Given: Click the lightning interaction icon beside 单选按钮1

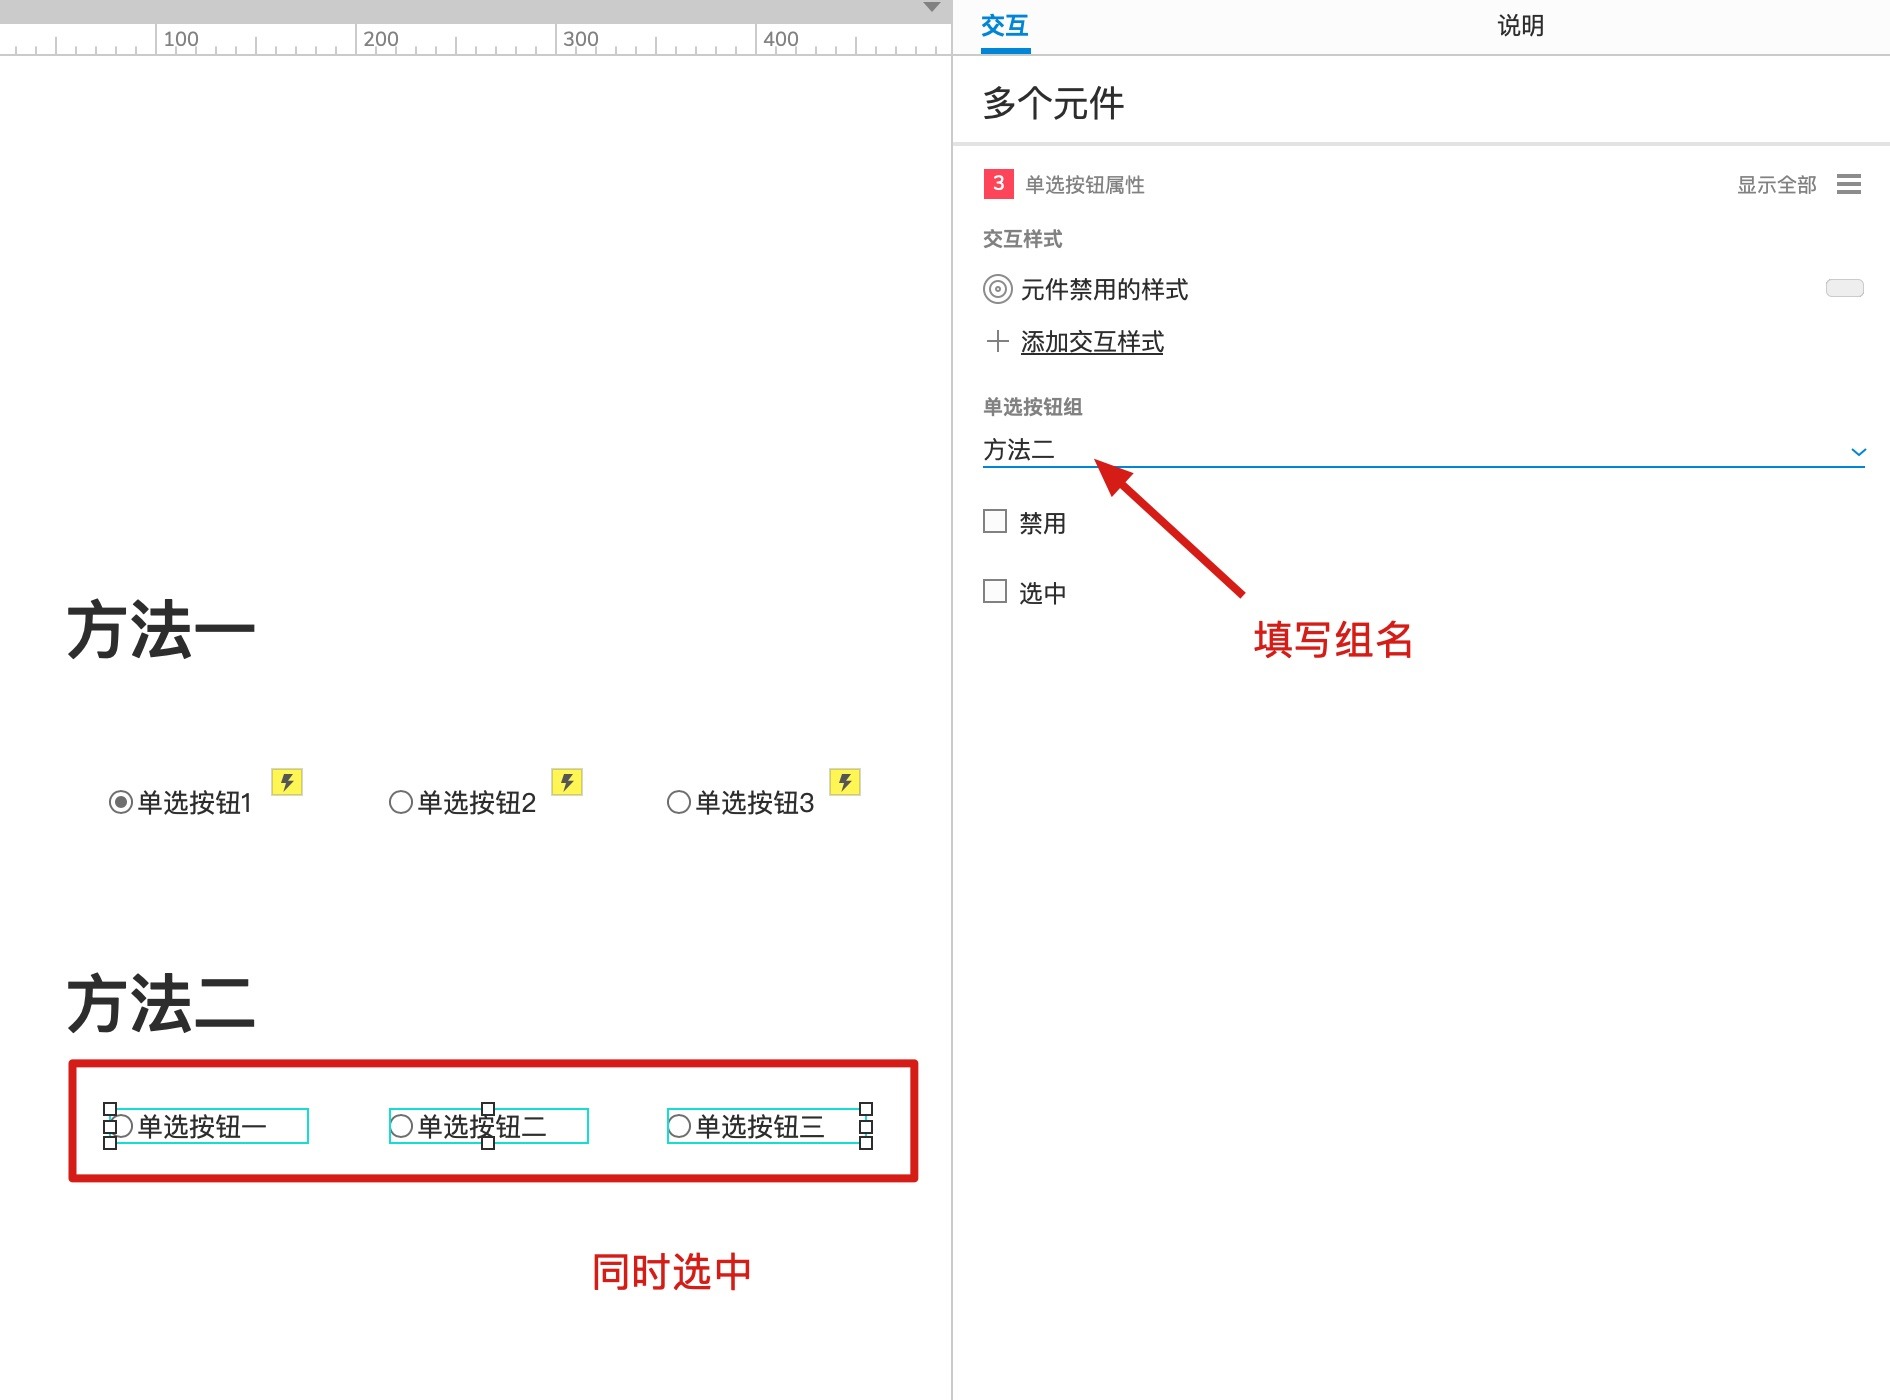Looking at the screenshot, I should (288, 783).
